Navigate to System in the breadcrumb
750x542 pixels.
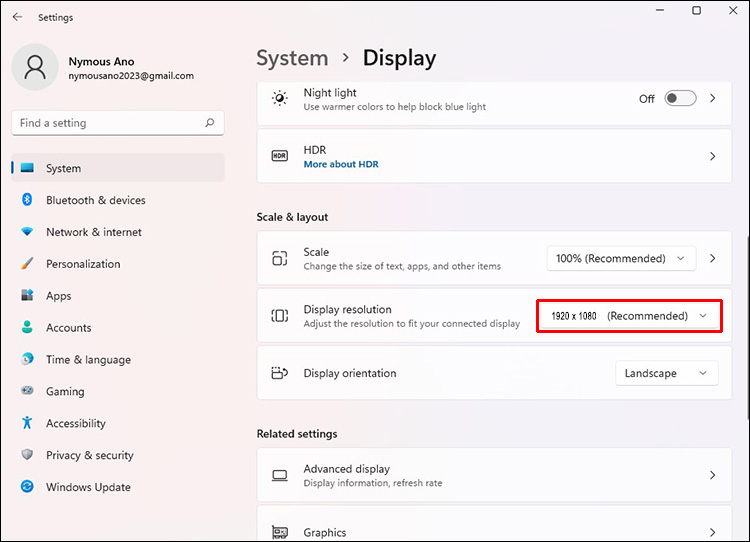(x=292, y=58)
